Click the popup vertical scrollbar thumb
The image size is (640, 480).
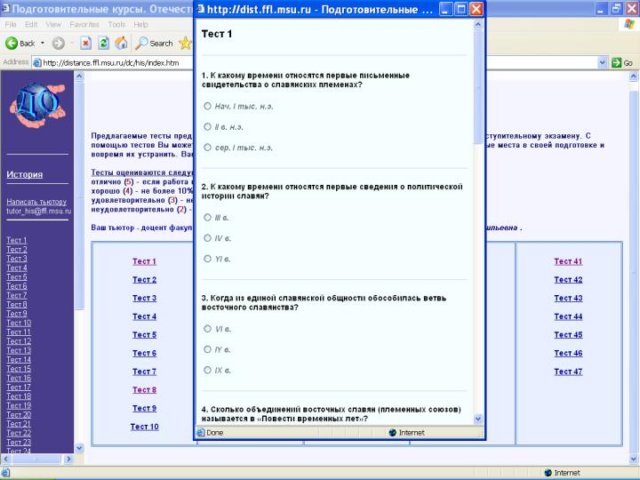478,87
